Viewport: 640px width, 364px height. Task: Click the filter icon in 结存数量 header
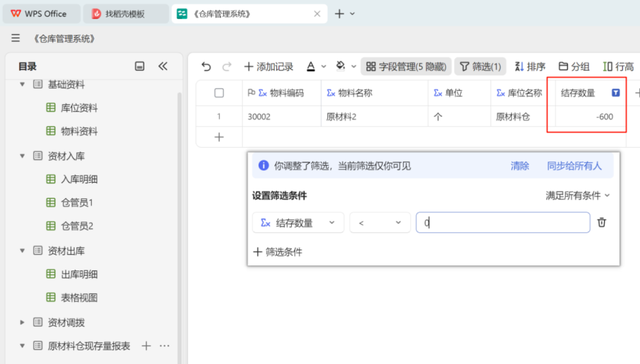[616, 93]
